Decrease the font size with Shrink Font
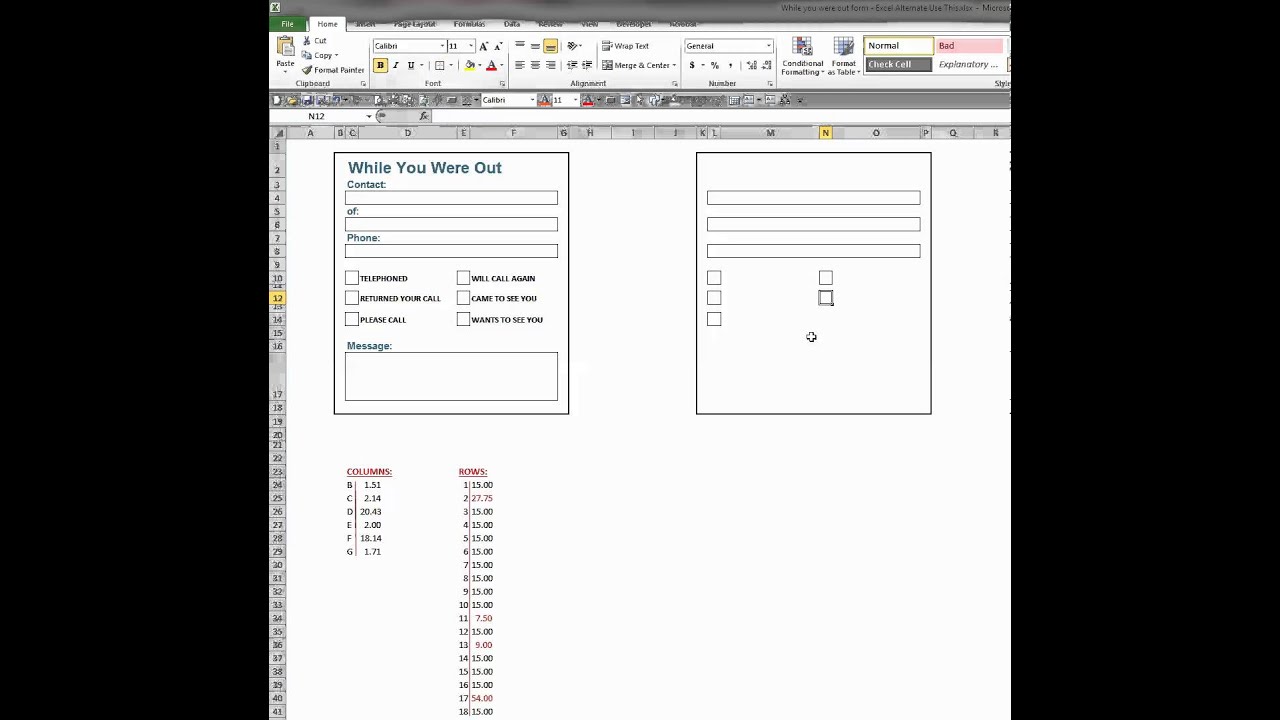The height and width of the screenshot is (720, 1280). tap(498, 46)
